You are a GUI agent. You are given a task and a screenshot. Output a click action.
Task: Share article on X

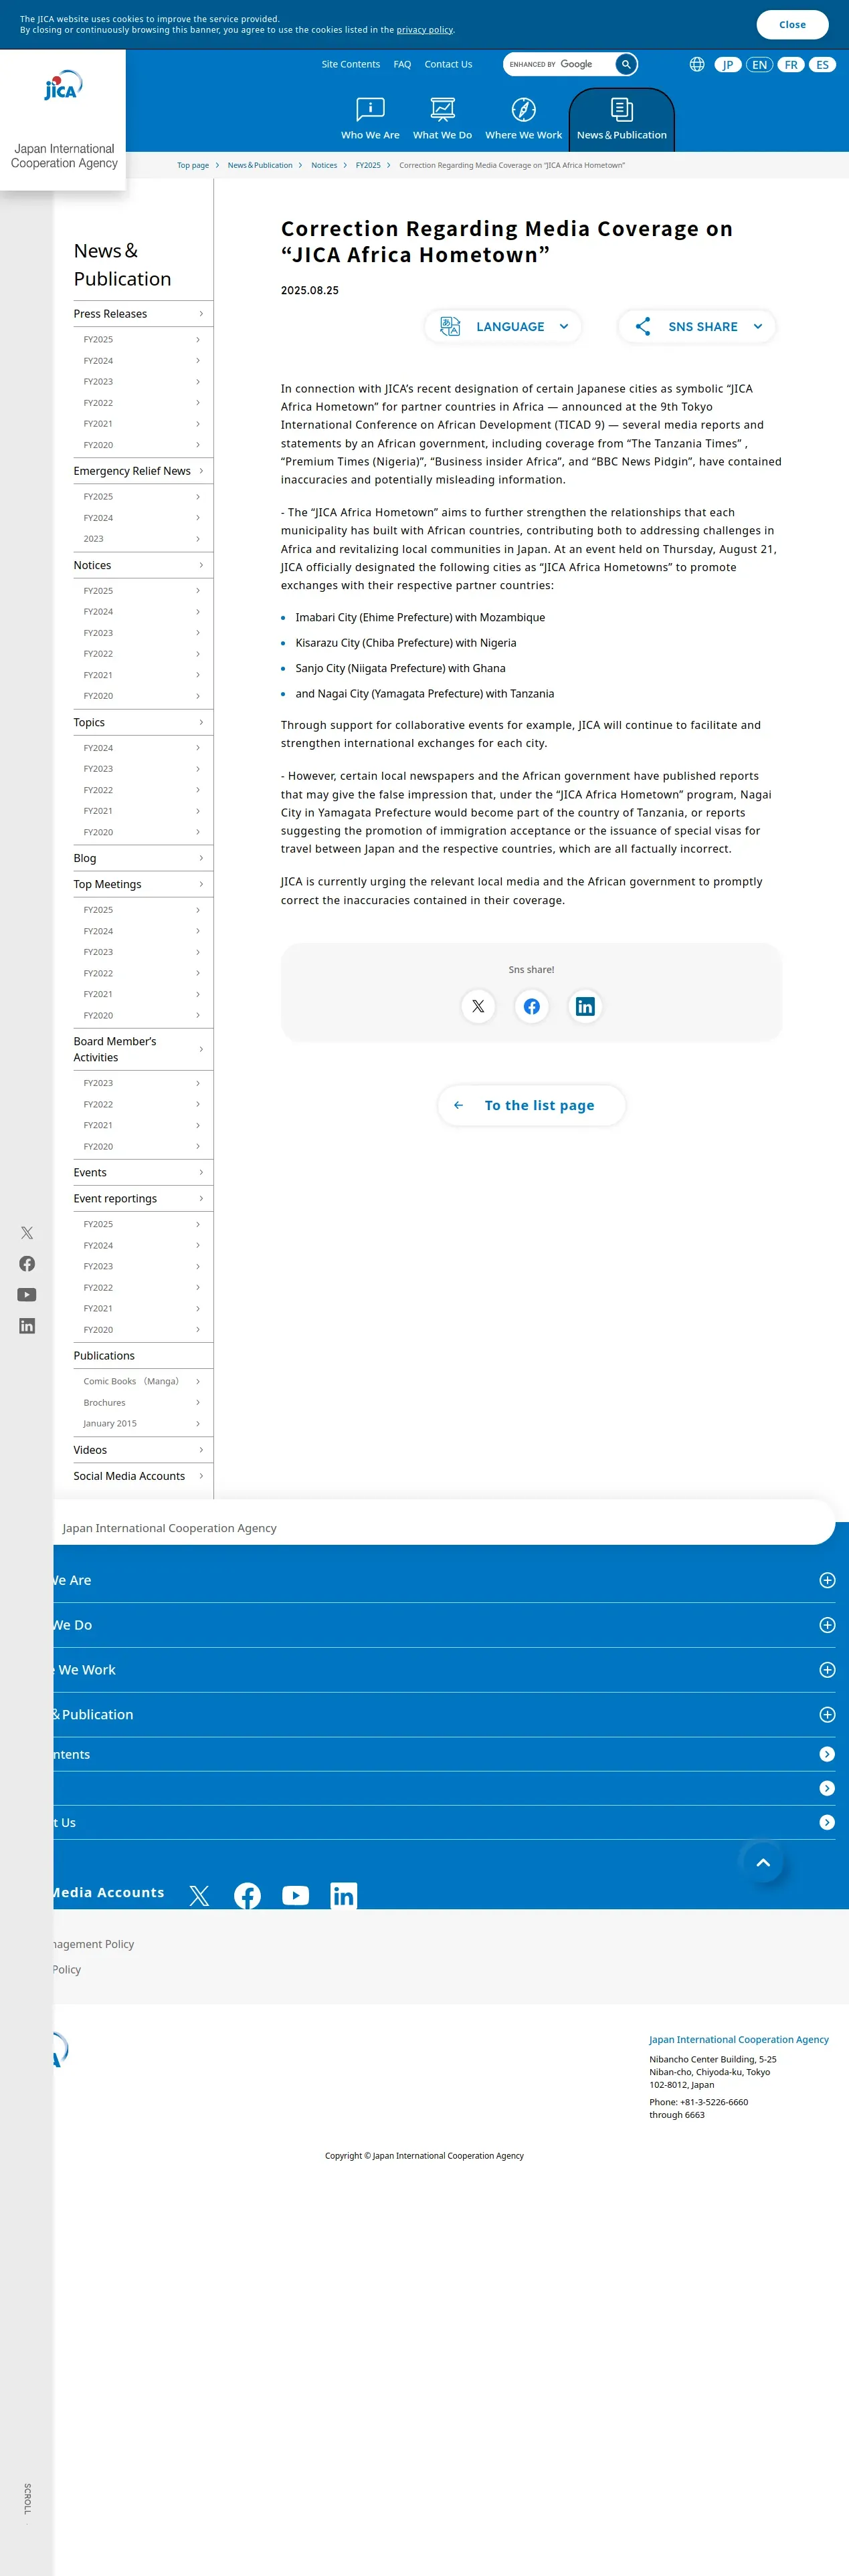478,1006
